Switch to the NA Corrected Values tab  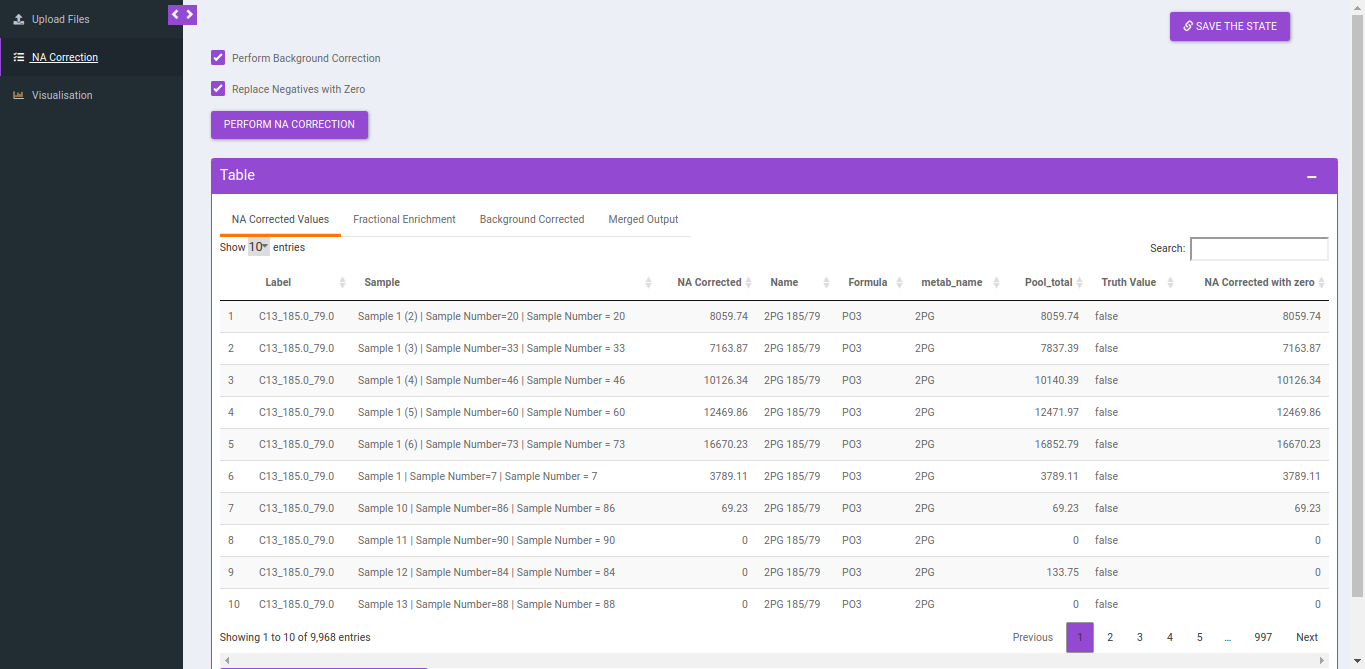click(280, 219)
